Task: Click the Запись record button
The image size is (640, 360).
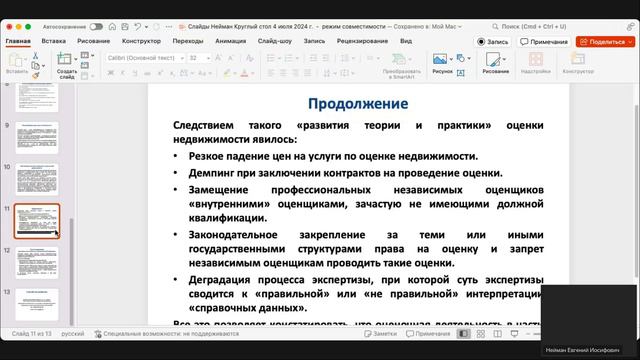Action: coord(493,42)
